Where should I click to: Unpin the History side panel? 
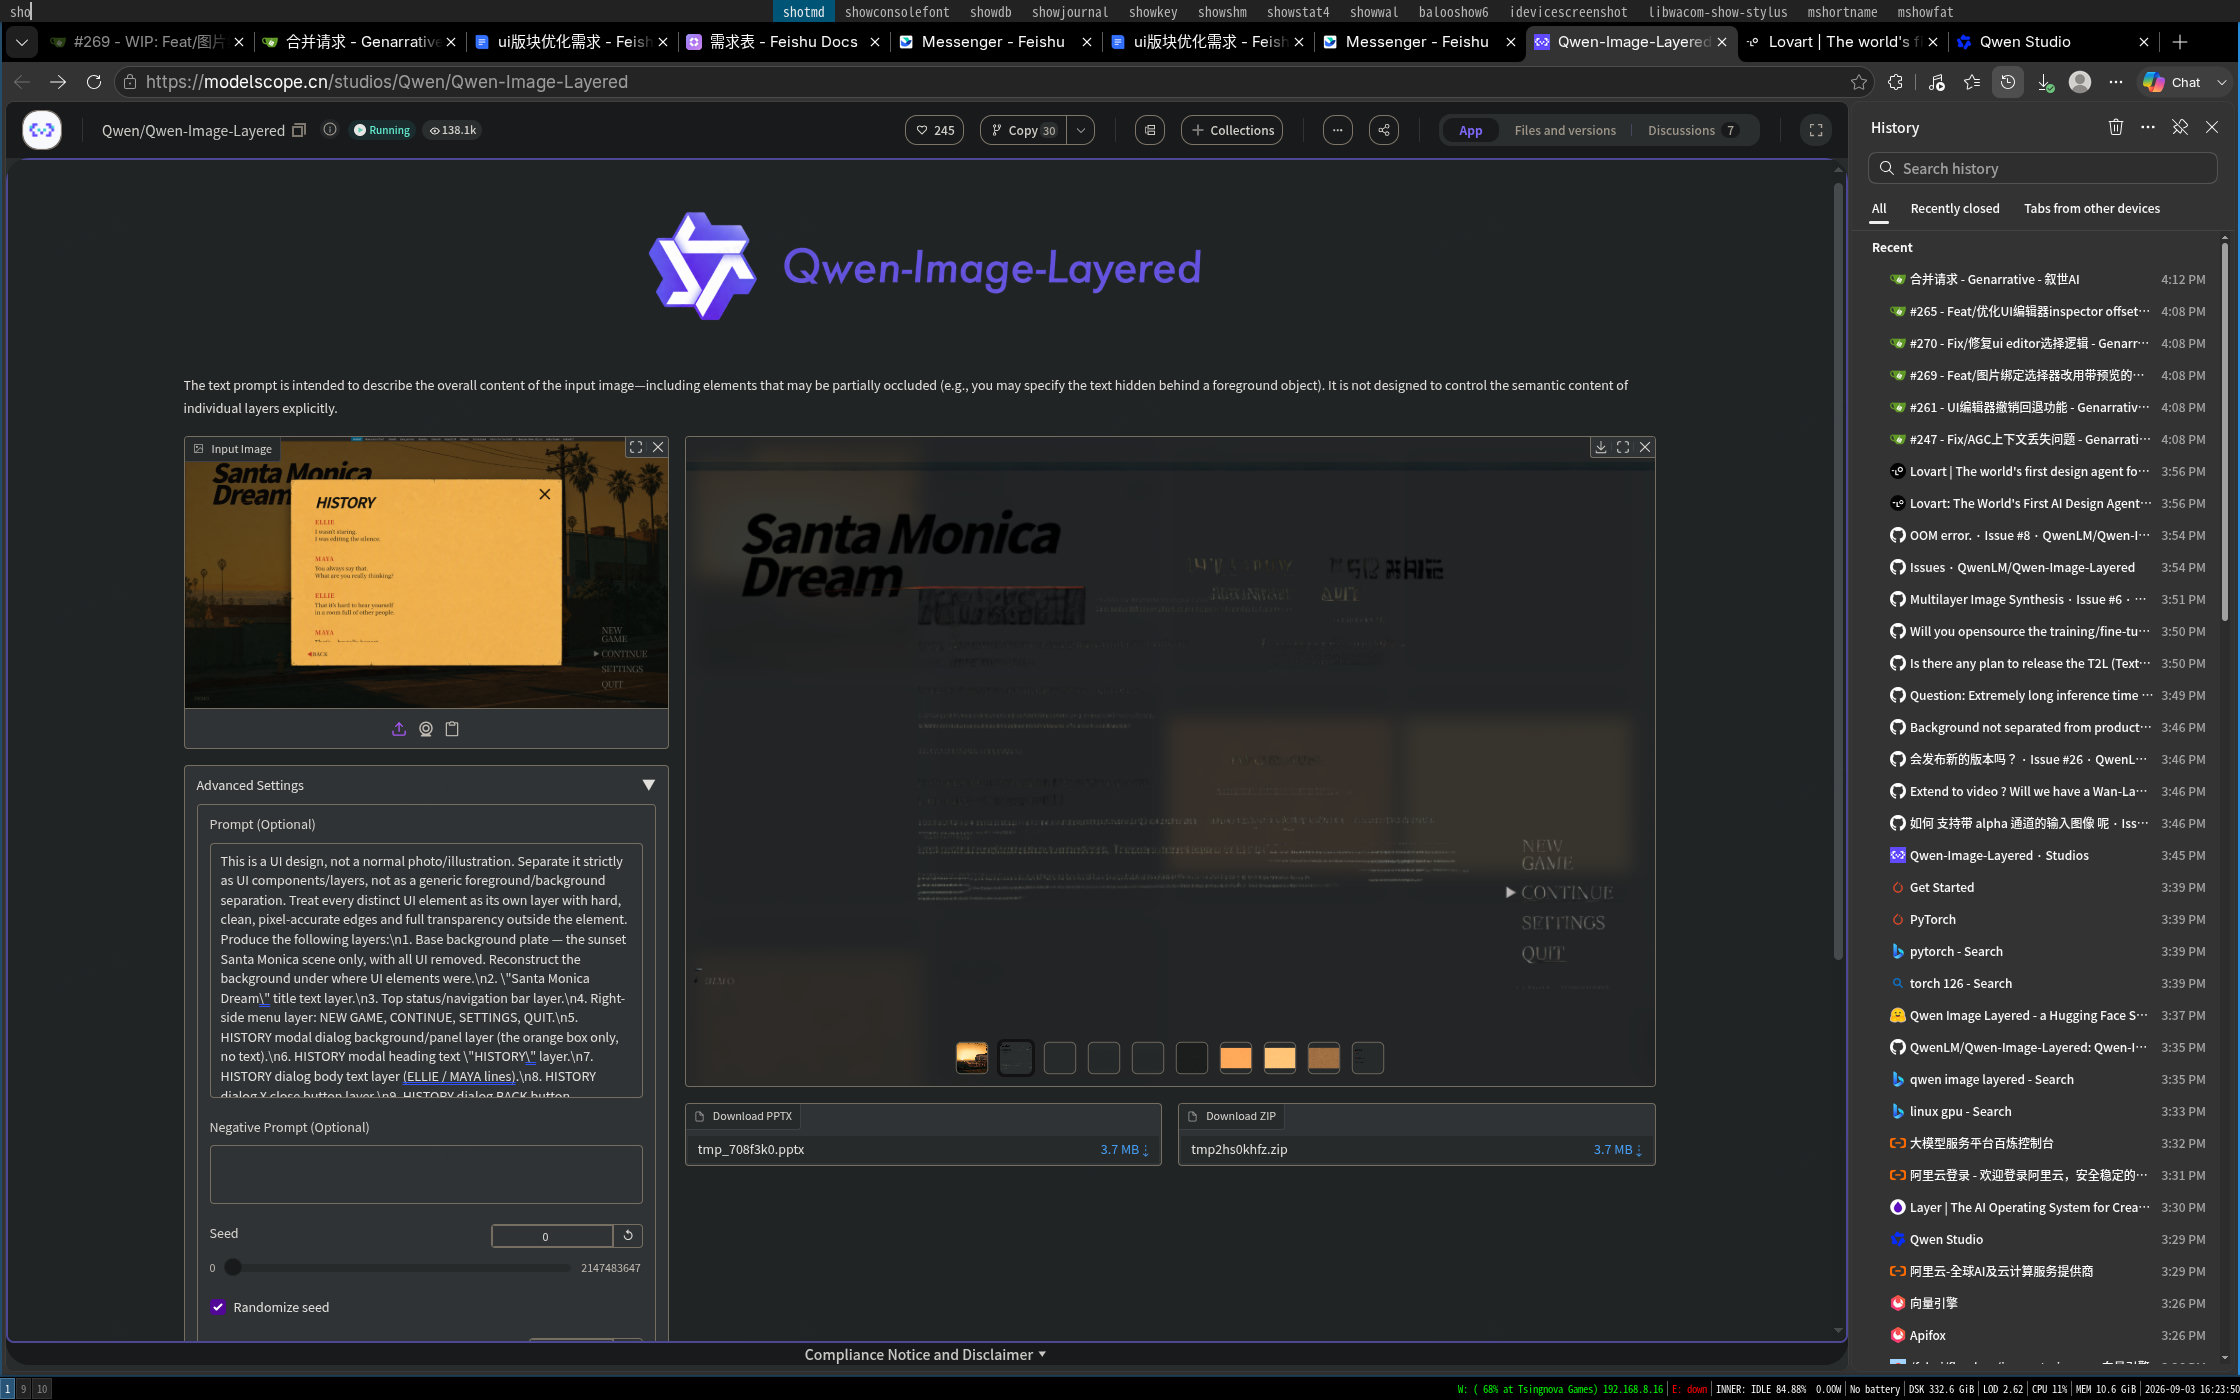pyautogui.click(x=2180, y=127)
